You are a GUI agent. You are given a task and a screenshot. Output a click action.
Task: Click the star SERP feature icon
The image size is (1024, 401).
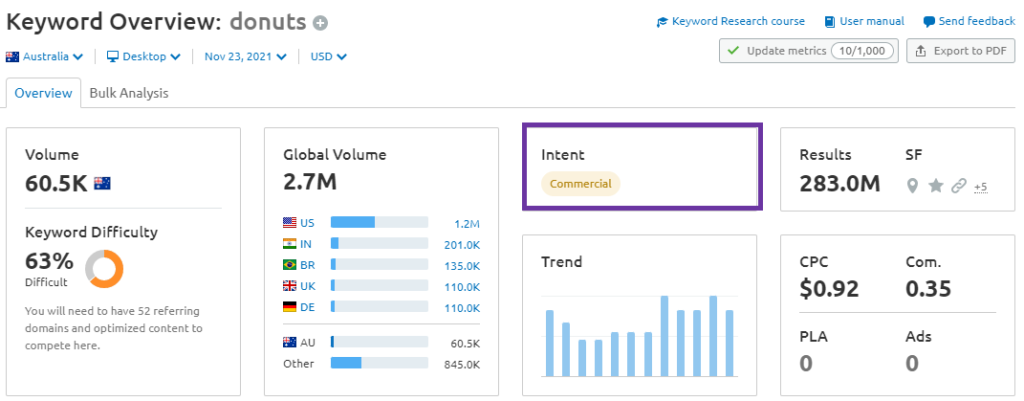[x=936, y=186]
